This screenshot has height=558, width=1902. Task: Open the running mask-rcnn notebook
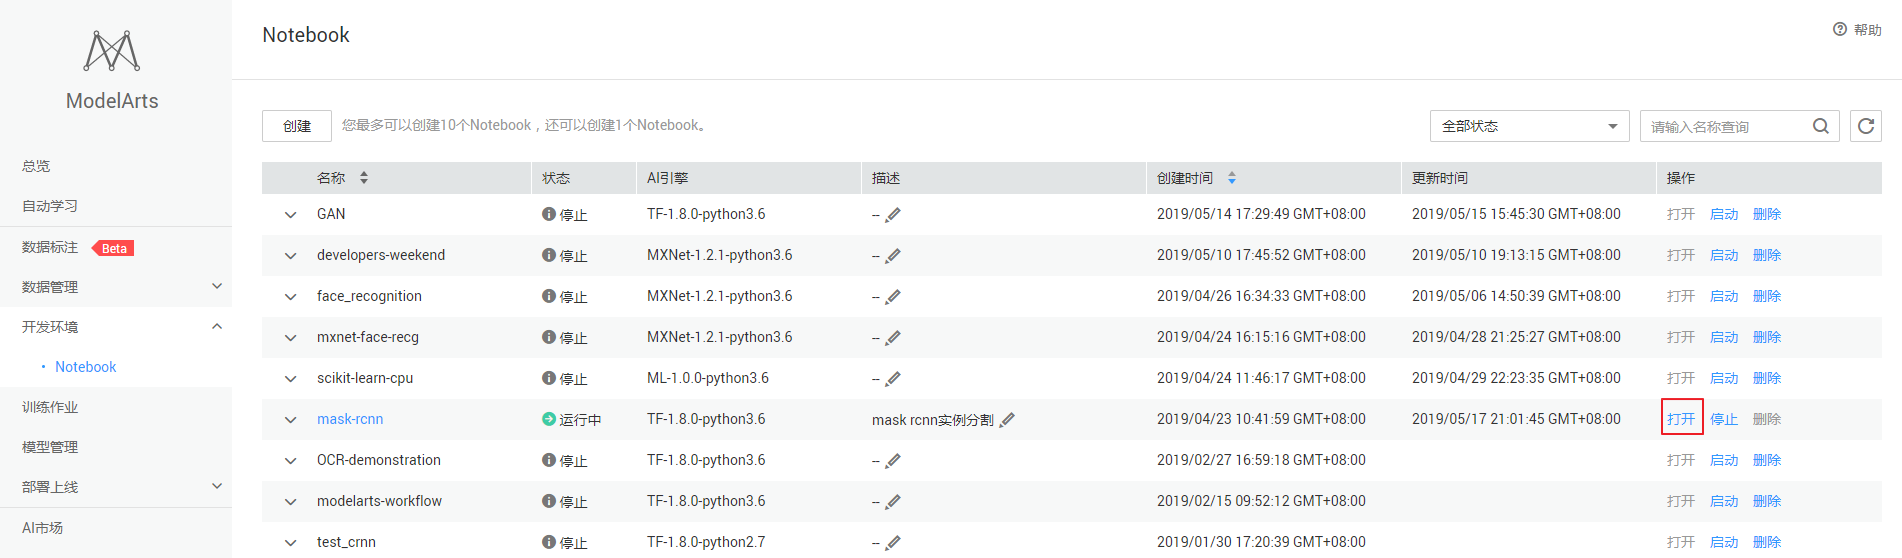(1681, 419)
